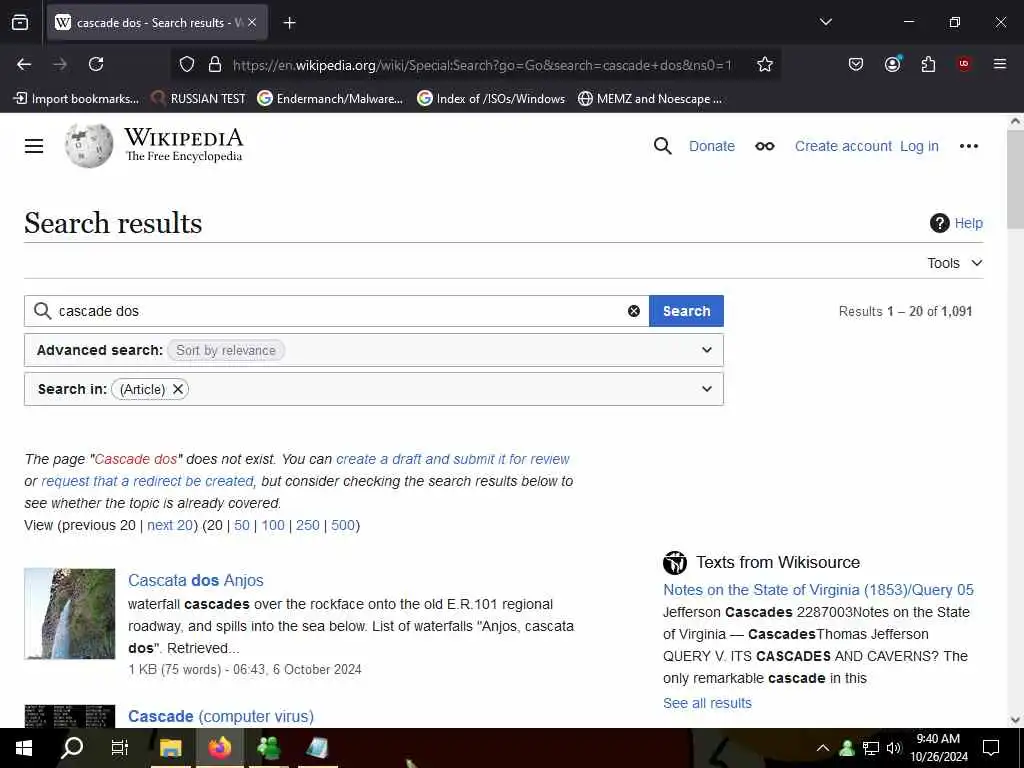Open Task View on the taskbar
This screenshot has height=768, width=1024.
click(120, 748)
